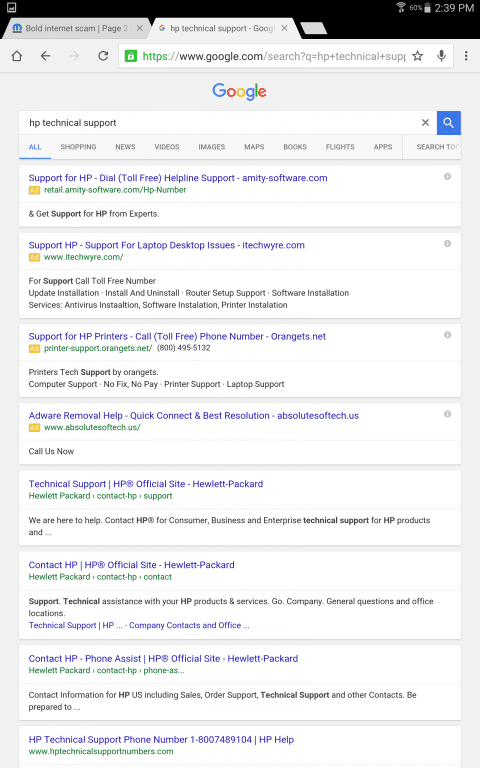
Task: Open Chrome three-dot menu
Action: pos(466,56)
